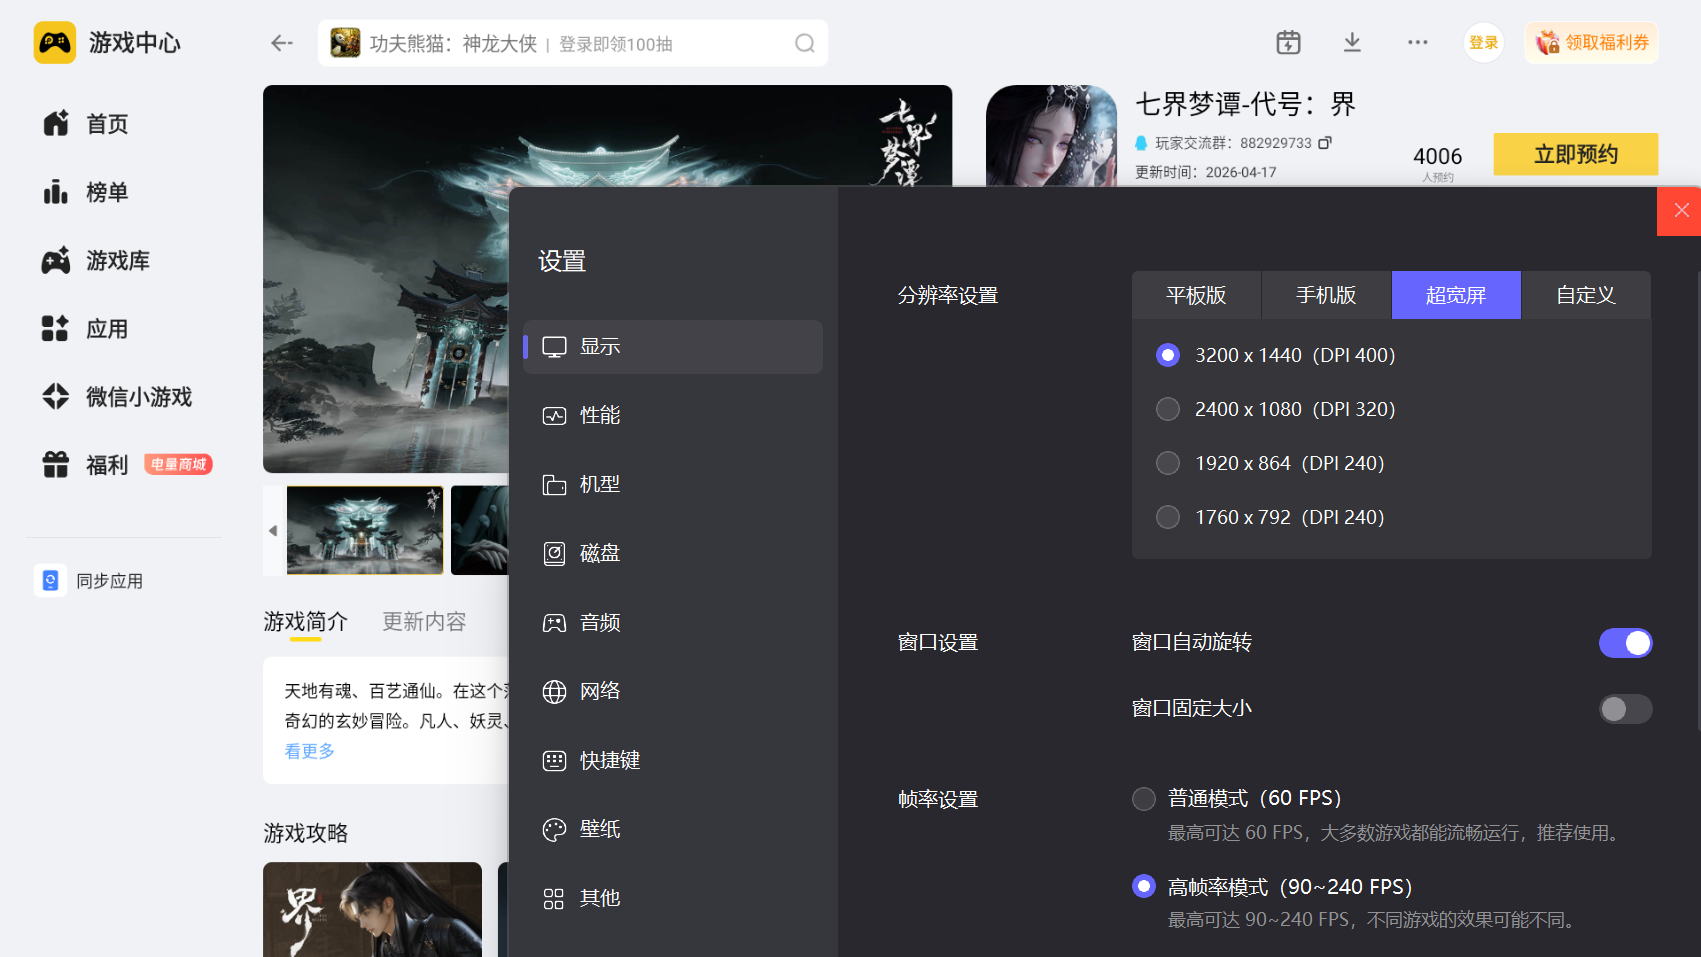Open 显示 display settings
This screenshot has width=1701, height=957.
tap(673, 347)
